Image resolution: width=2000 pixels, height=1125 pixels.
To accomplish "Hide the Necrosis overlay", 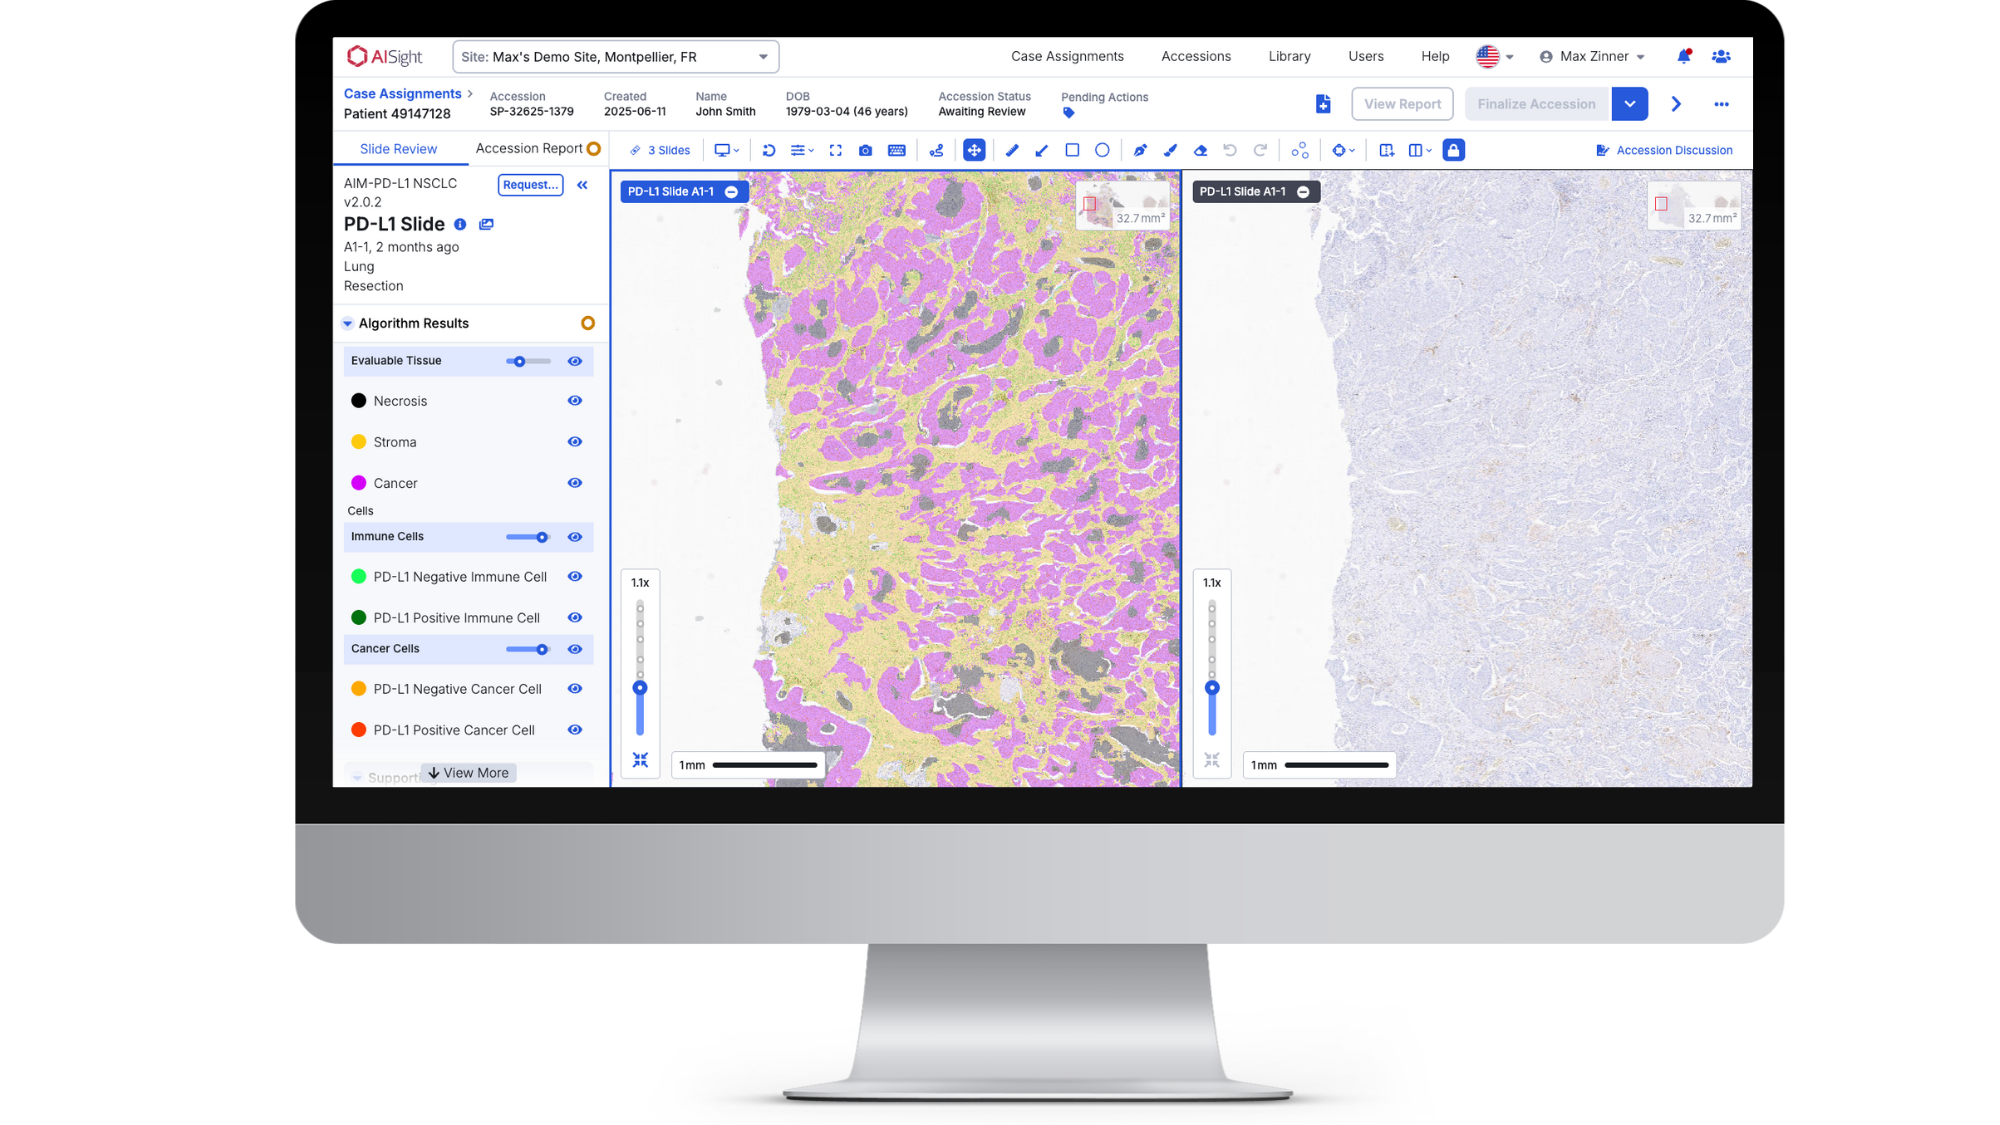I will click(574, 401).
